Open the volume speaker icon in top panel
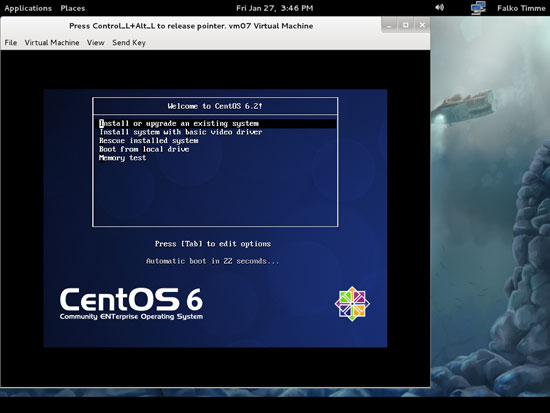550x413 pixels. pos(440,7)
